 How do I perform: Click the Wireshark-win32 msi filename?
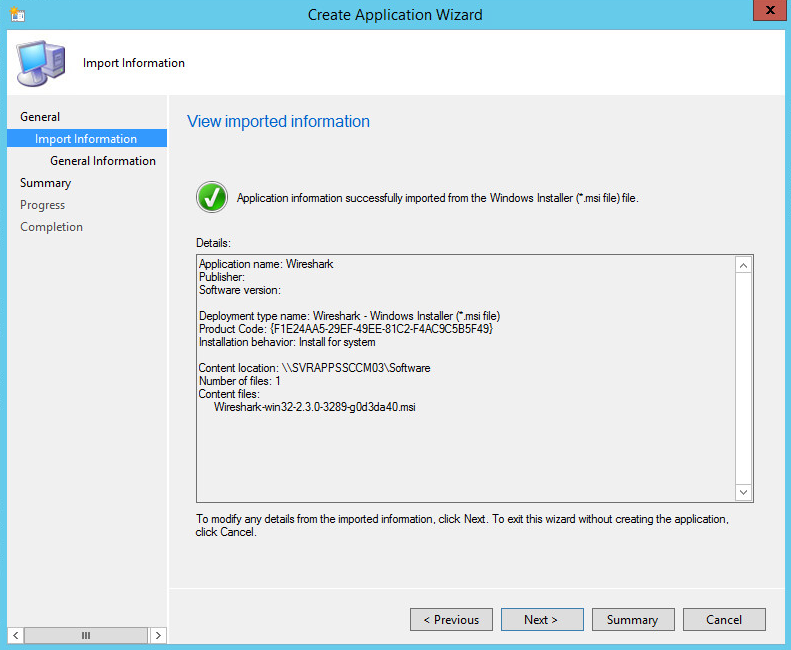pos(315,407)
